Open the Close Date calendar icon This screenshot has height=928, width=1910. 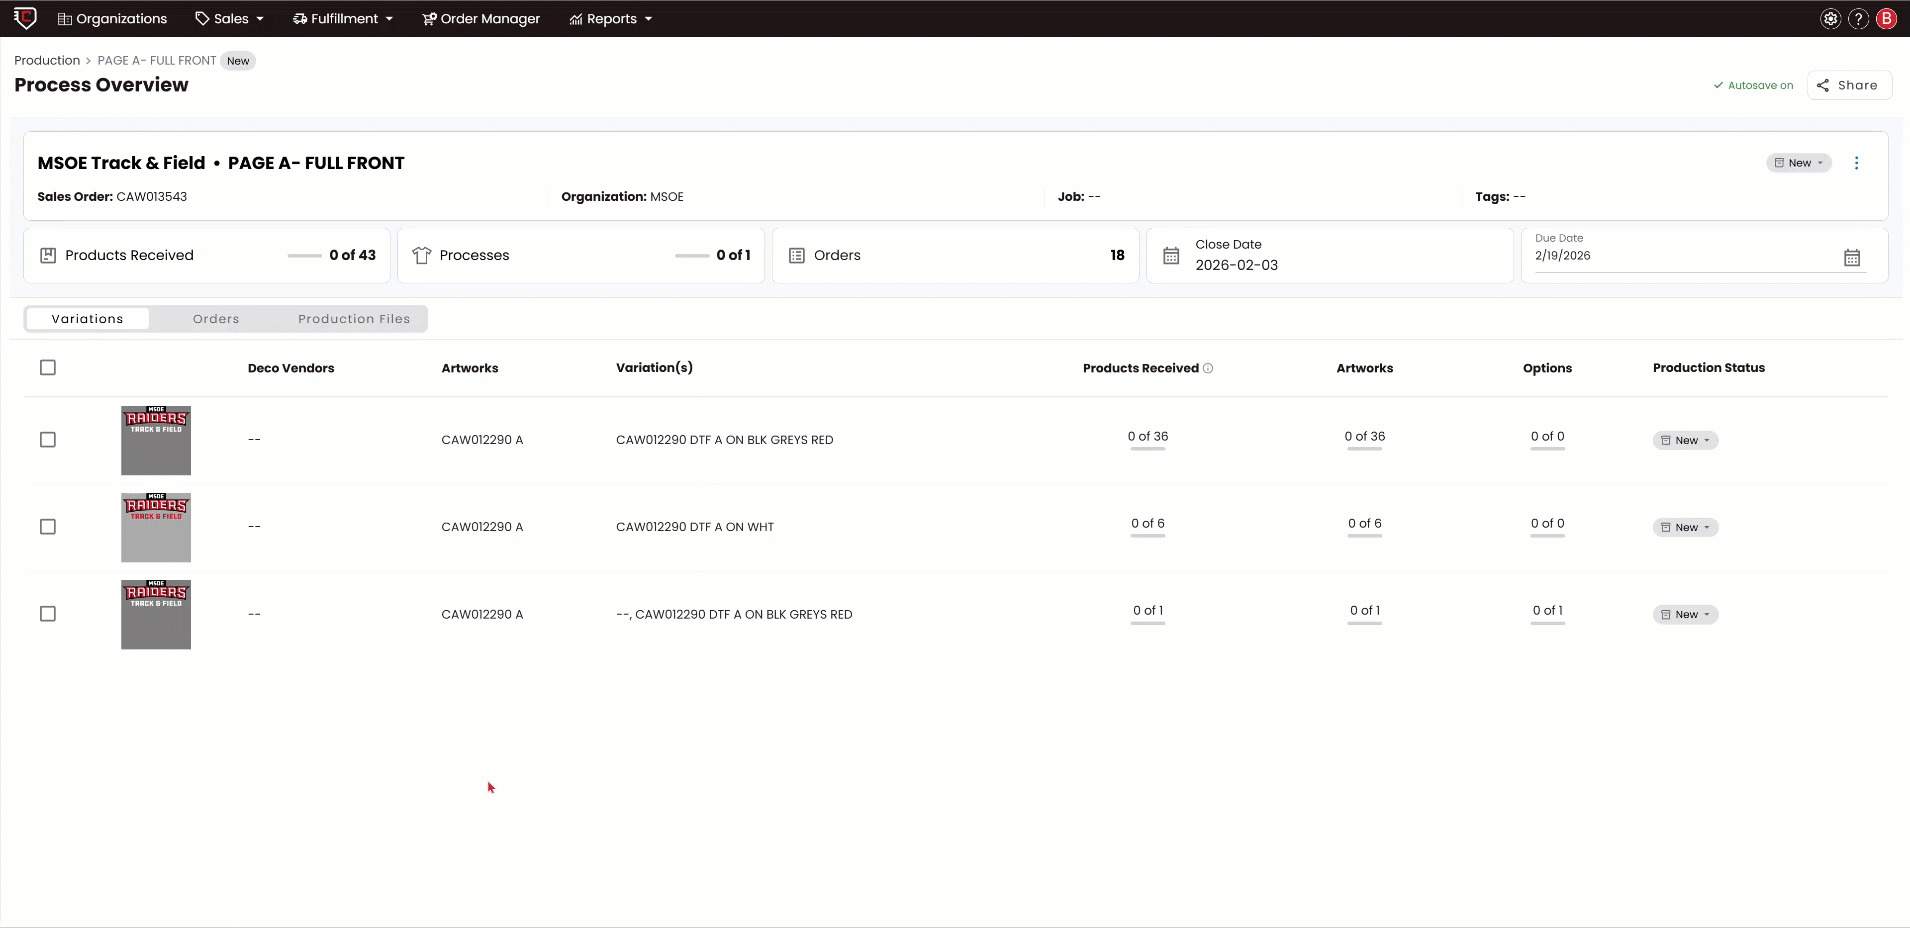pos(1171,255)
